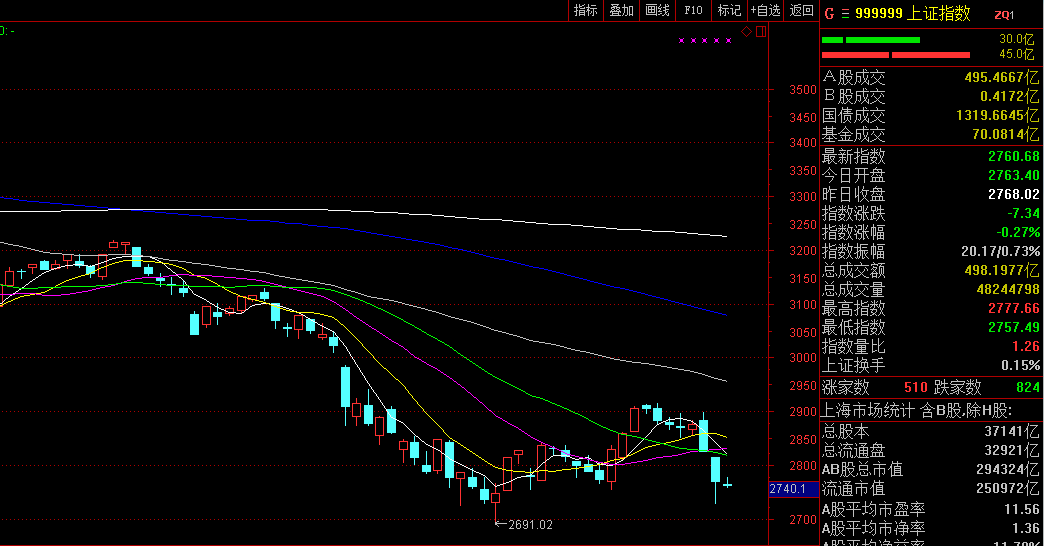This screenshot has width=1044, height=546.
Task: Click the 上证指数 index name
Action: click(x=940, y=14)
